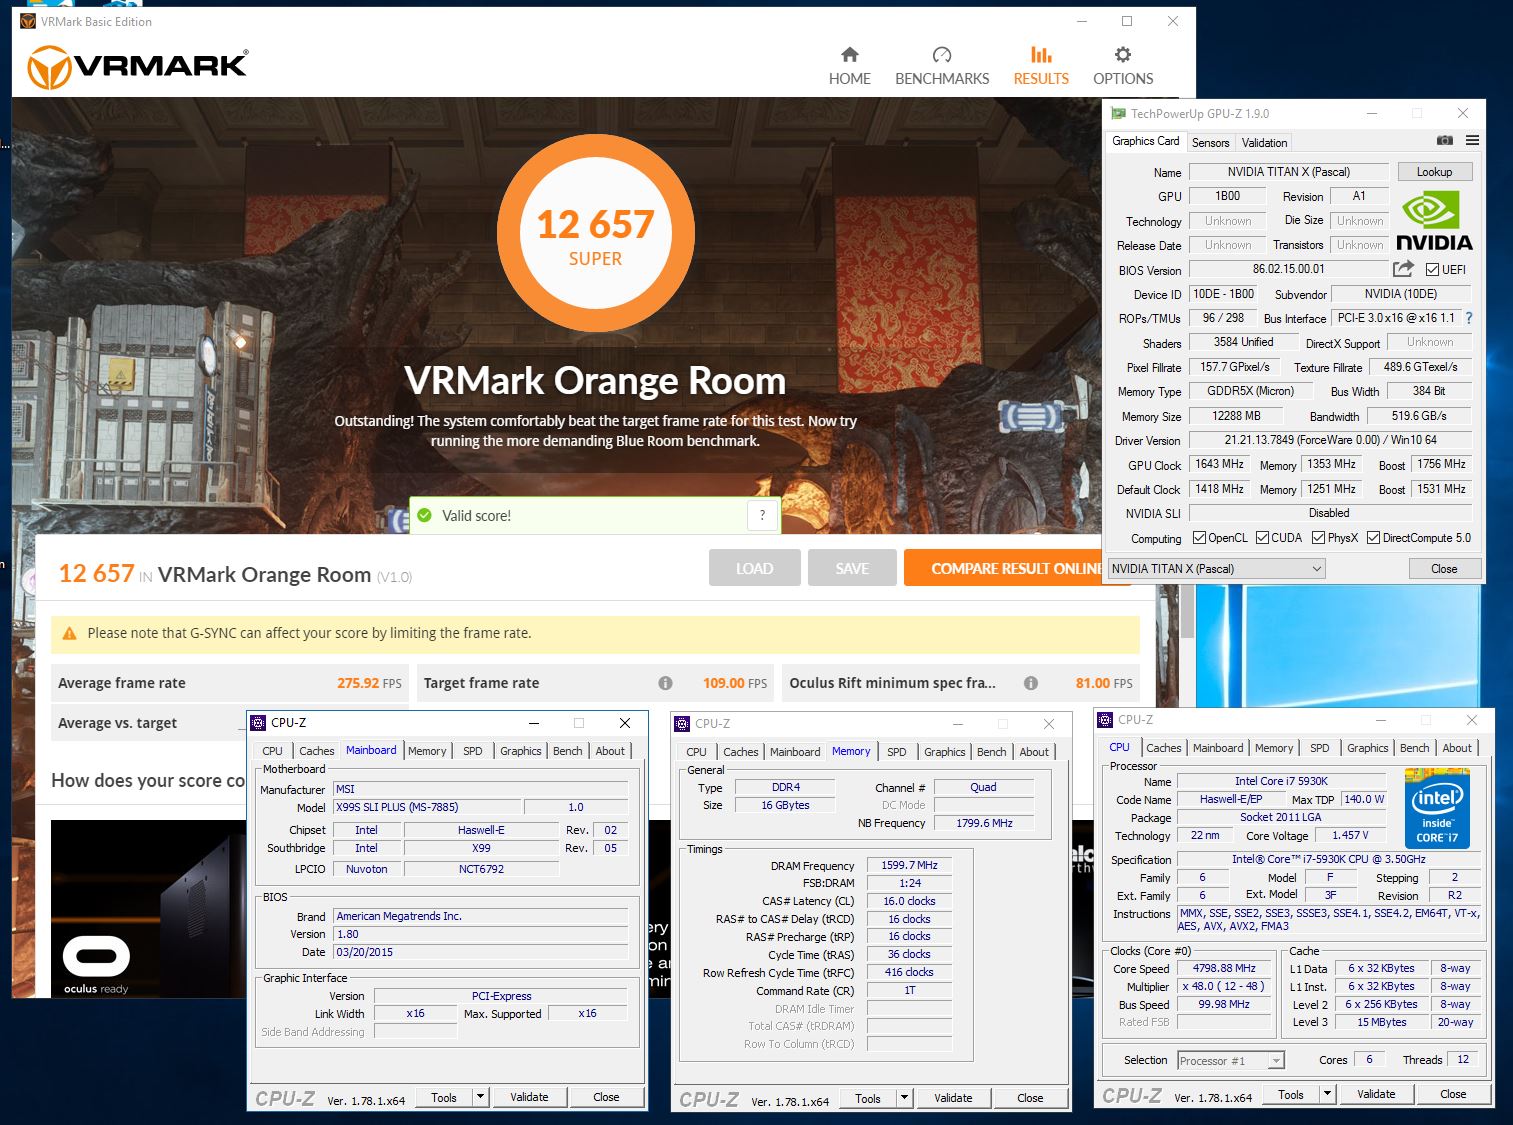This screenshot has width=1513, height=1125.
Task: Click the COMPARE RESULT ONLINE button
Action: point(1017,568)
